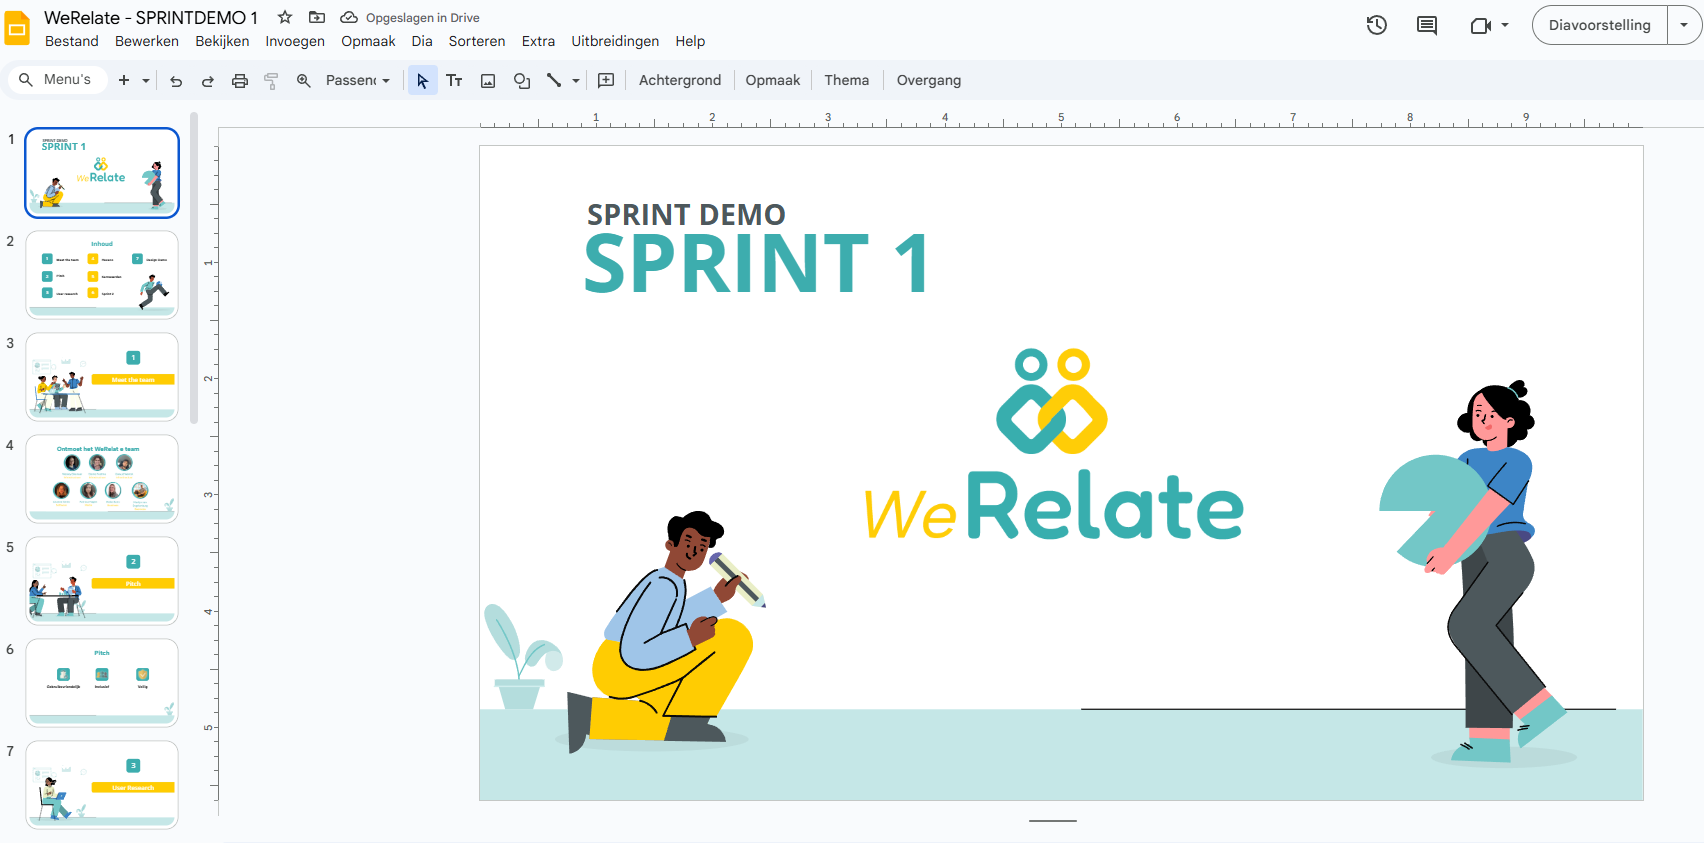The height and width of the screenshot is (843, 1704).
Task: Star the WeRelate presentation
Action: point(285,17)
